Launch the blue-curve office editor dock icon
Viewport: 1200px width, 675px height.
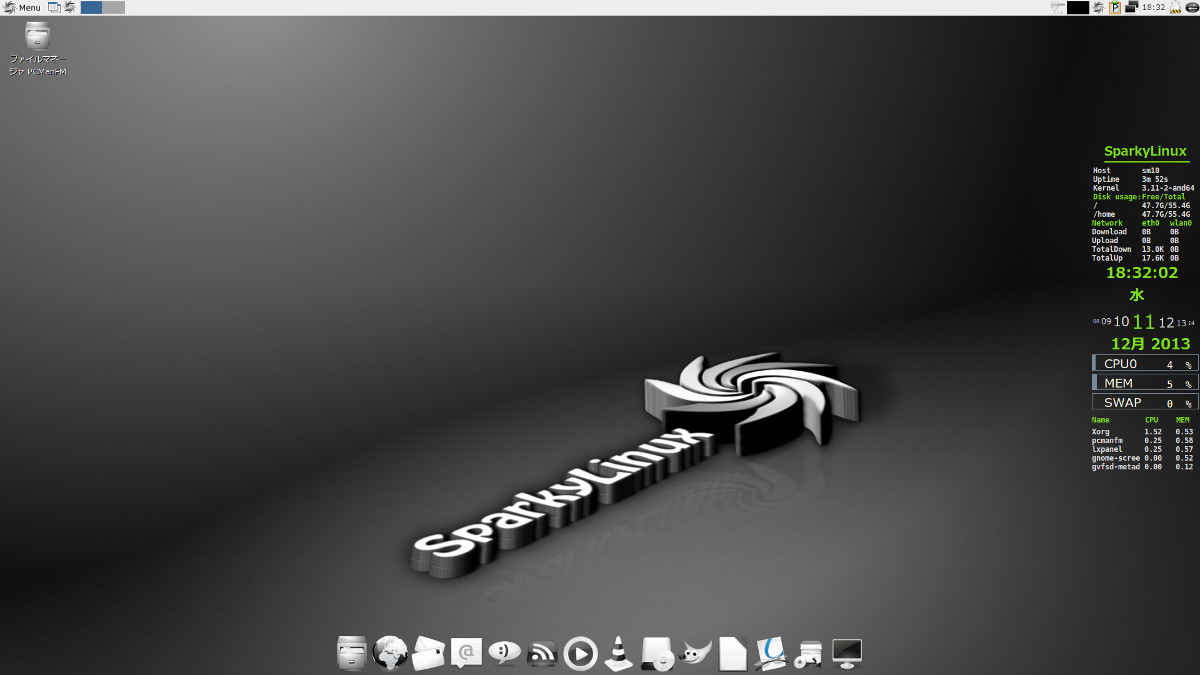pos(770,653)
